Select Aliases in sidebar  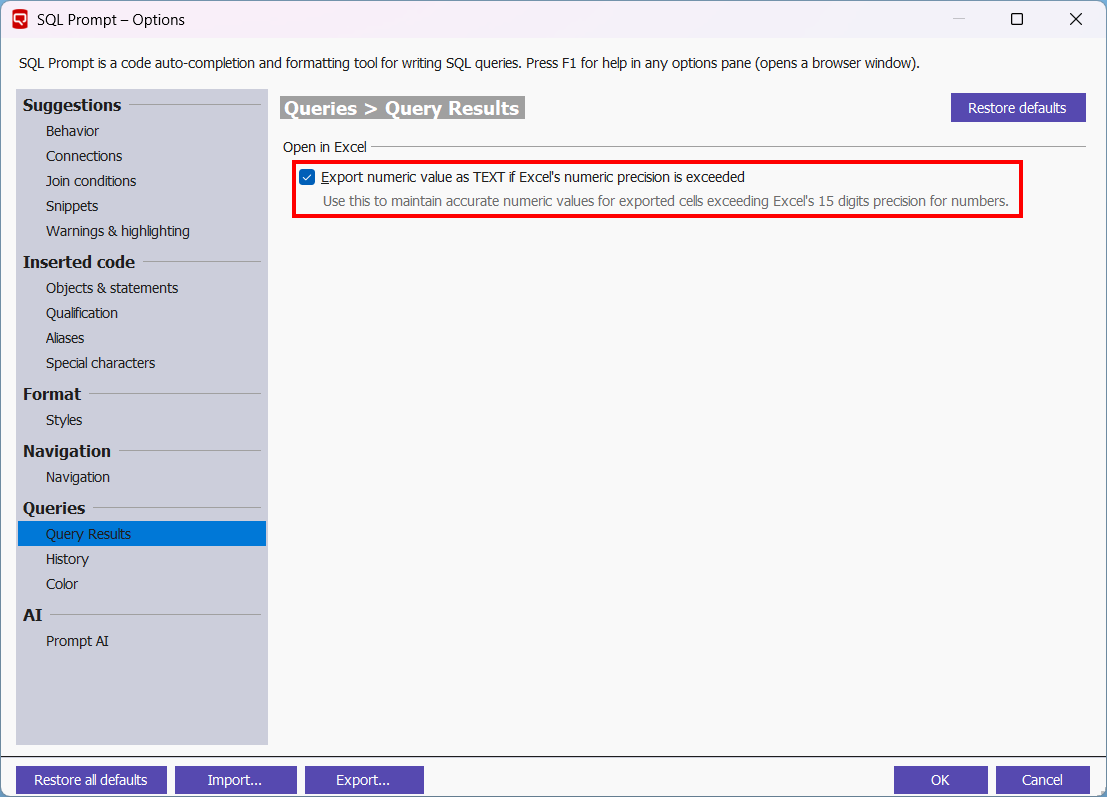tap(65, 338)
